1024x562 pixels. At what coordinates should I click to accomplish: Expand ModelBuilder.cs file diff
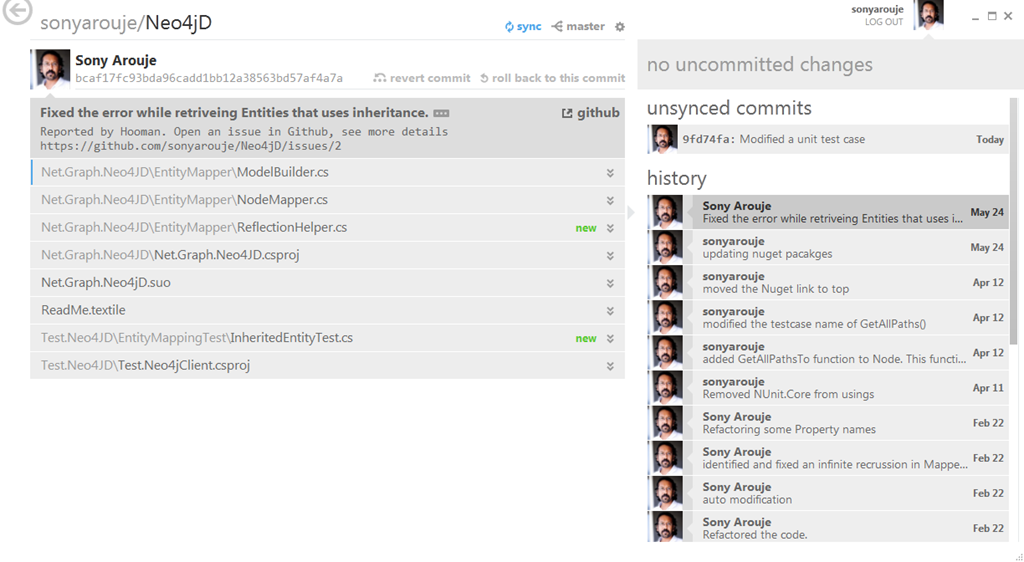(610, 173)
